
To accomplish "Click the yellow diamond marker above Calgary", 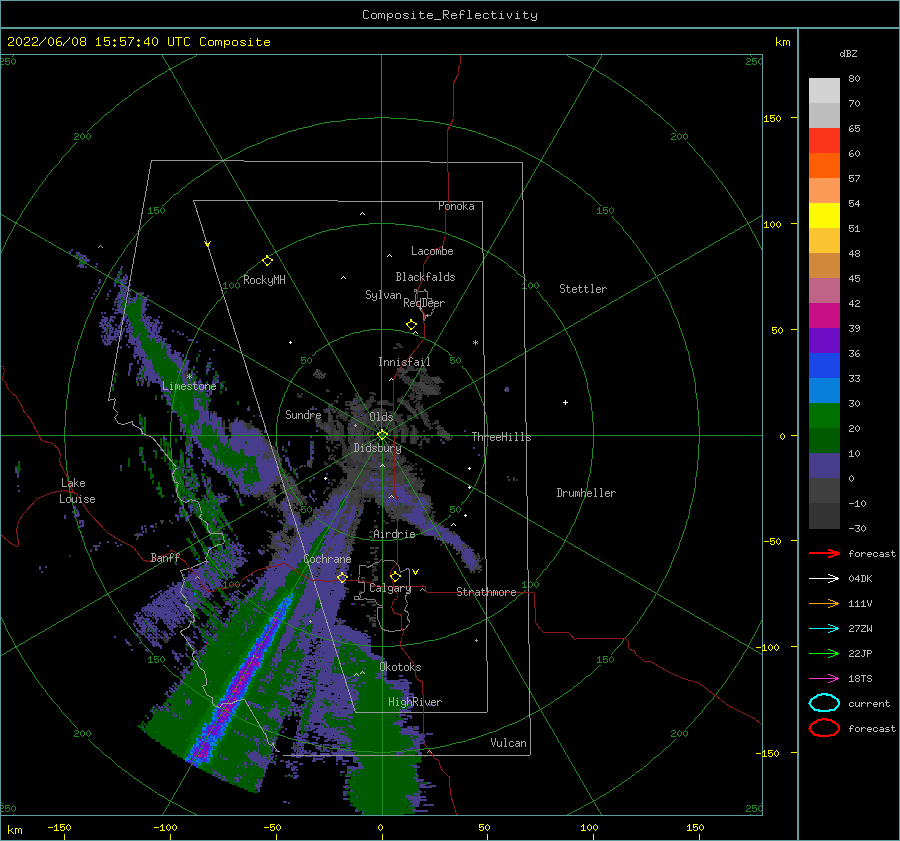I will (x=395, y=576).
